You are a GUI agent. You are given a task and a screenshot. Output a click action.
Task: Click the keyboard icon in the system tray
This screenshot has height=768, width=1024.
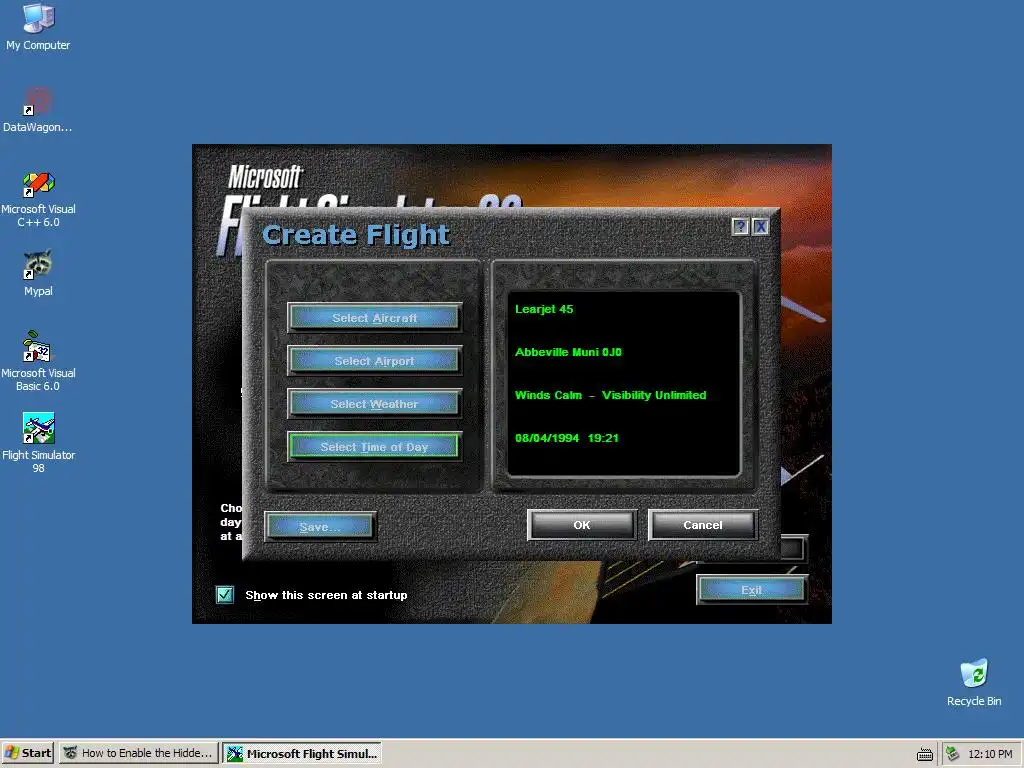tap(925, 754)
